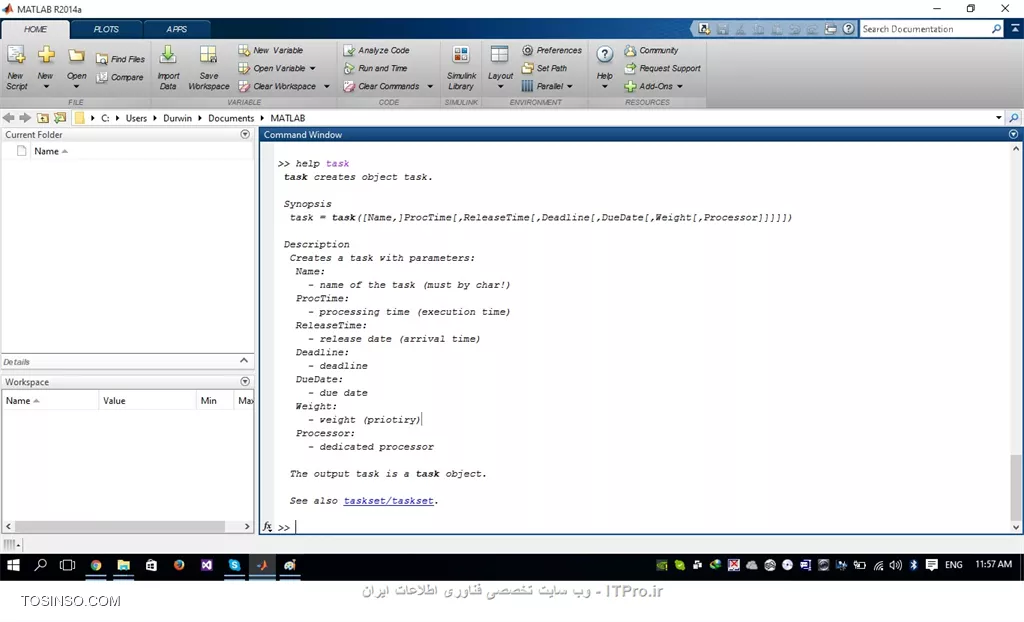Screen dimensions: 1024x622
Task: Click the quick access save icon
Action: 722,29
